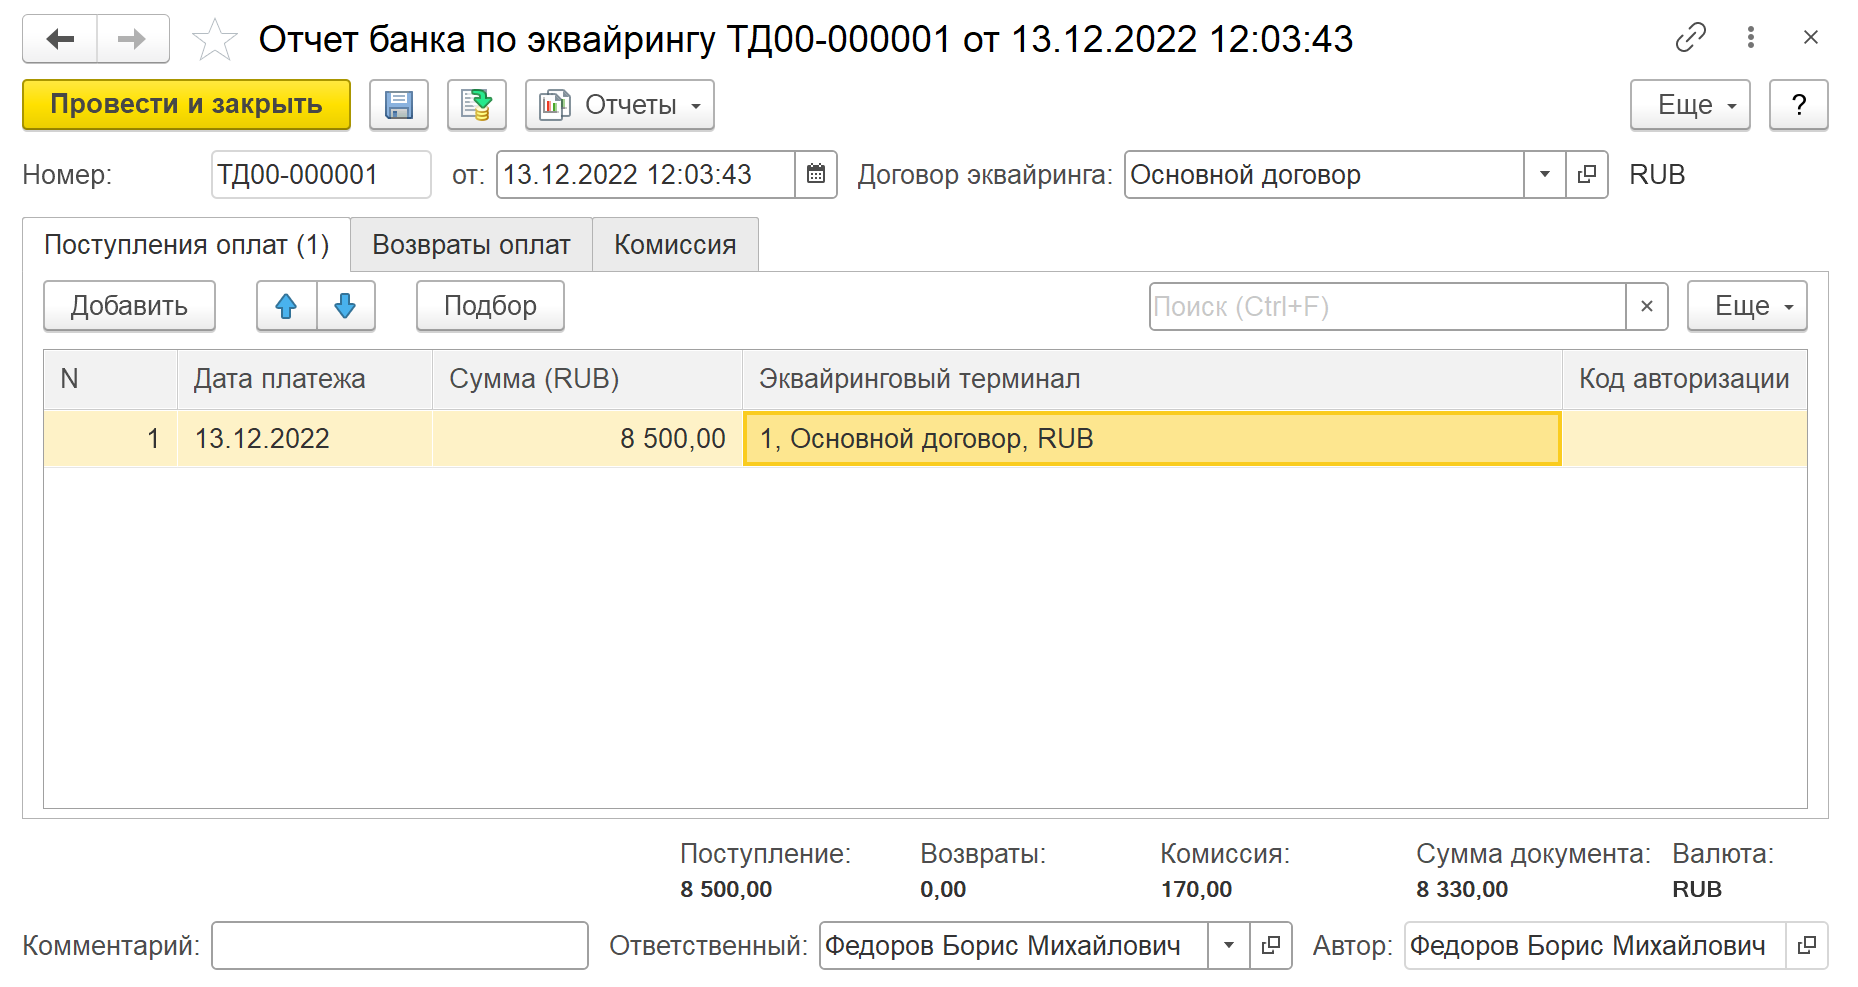Switch to the Возвраты оплат tab
1858x987 pixels.
(471, 245)
